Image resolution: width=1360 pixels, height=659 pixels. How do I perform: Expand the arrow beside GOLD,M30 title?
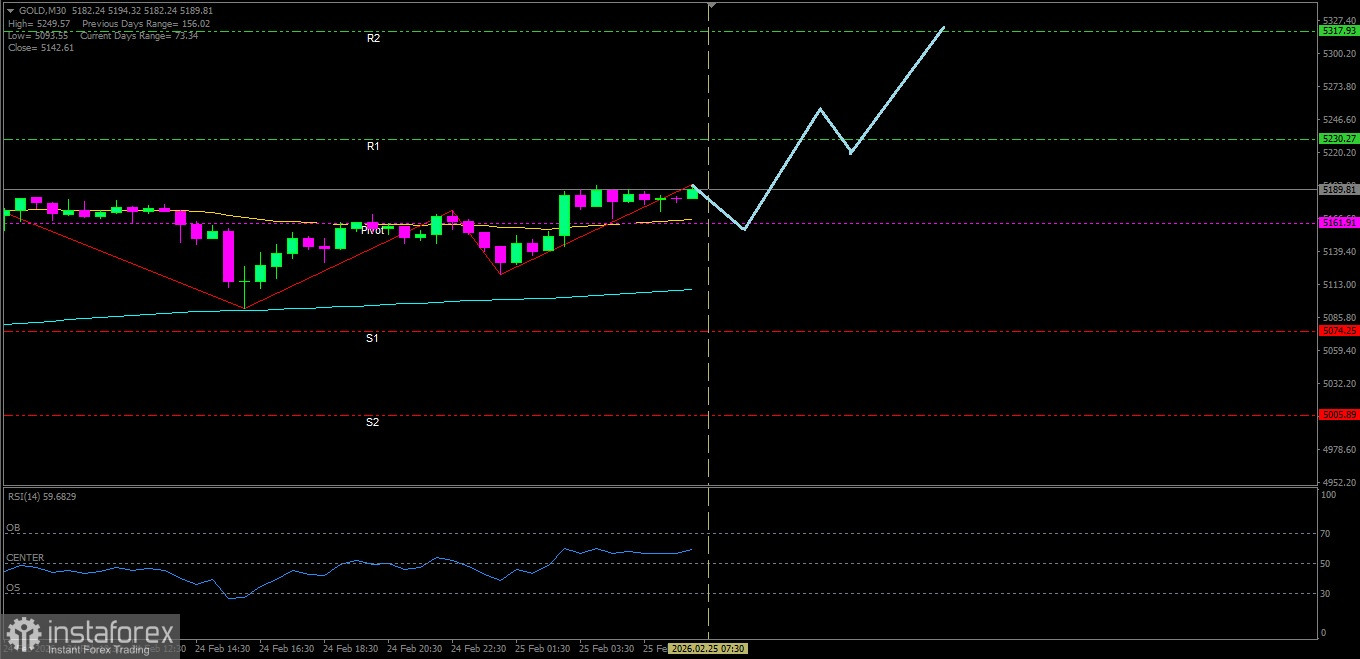click(x=11, y=10)
